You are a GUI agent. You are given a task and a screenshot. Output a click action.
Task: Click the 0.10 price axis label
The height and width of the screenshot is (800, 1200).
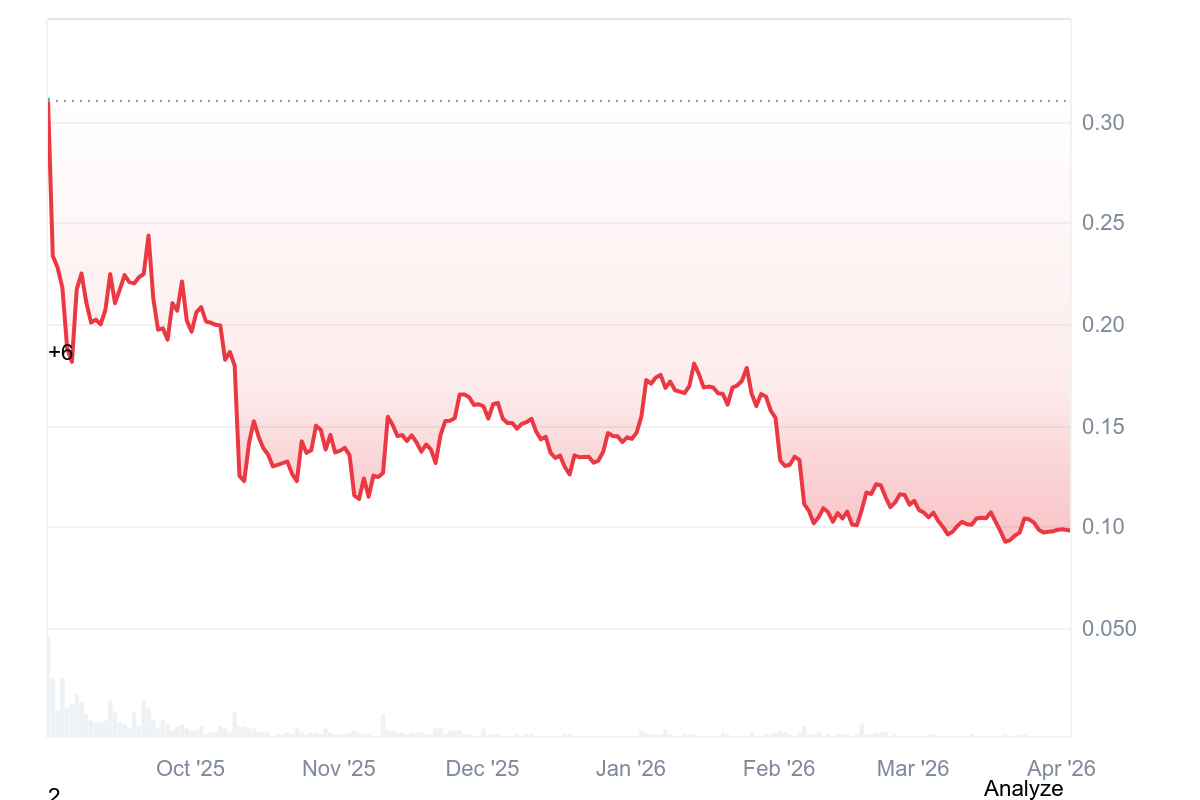(1103, 527)
